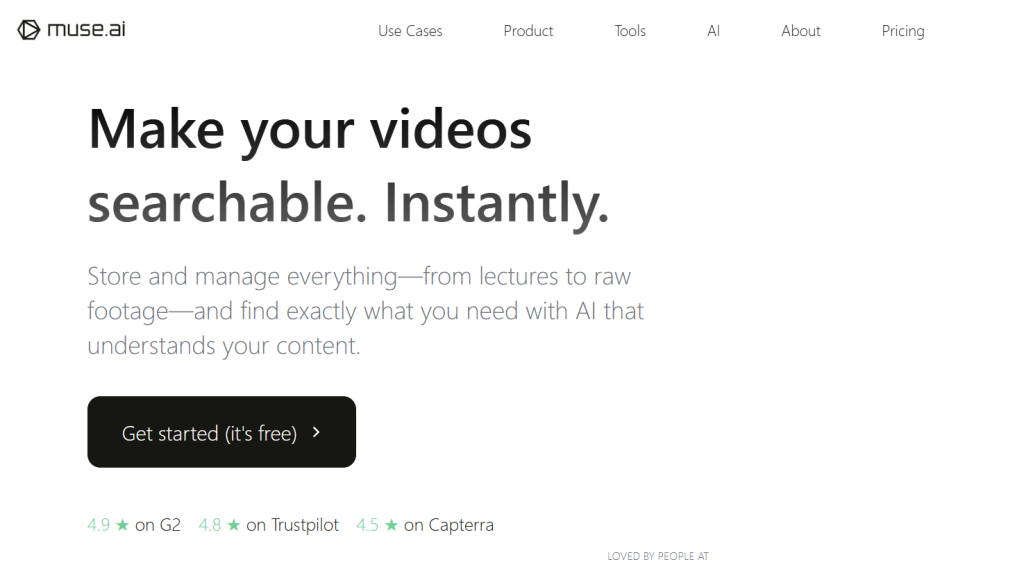Click Get started (it's free) button
This screenshot has width=1024, height=578.
click(x=221, y=432)
